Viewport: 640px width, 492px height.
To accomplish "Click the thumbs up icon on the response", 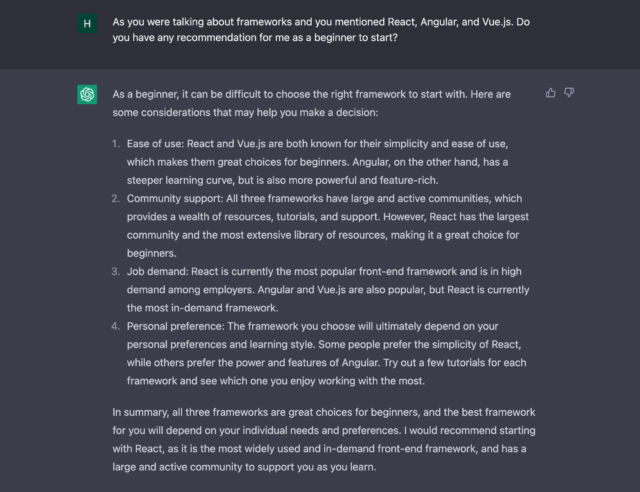I will pos(551,93).
